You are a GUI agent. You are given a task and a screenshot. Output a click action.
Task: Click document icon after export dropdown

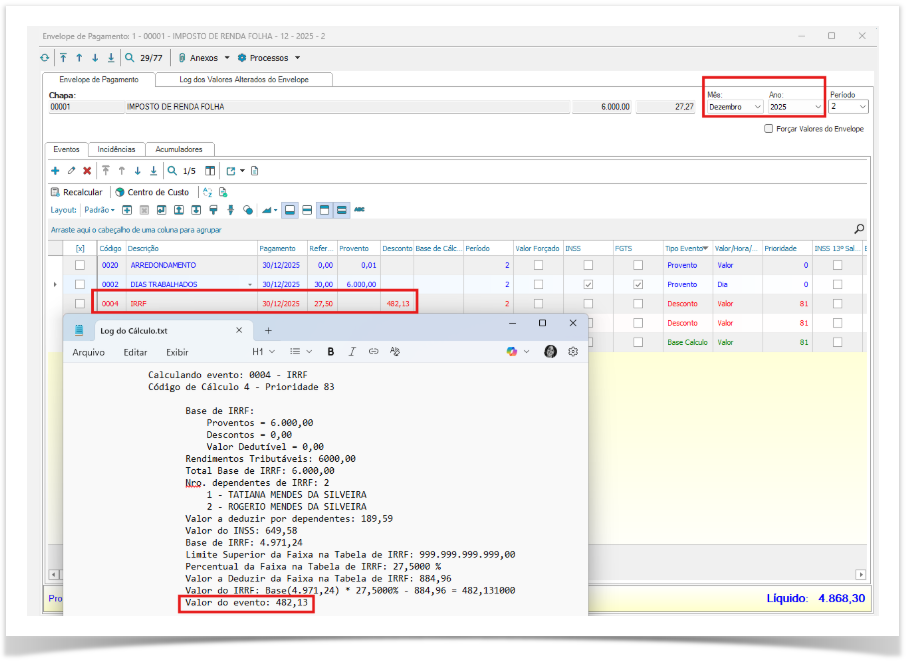pos(254,171)
